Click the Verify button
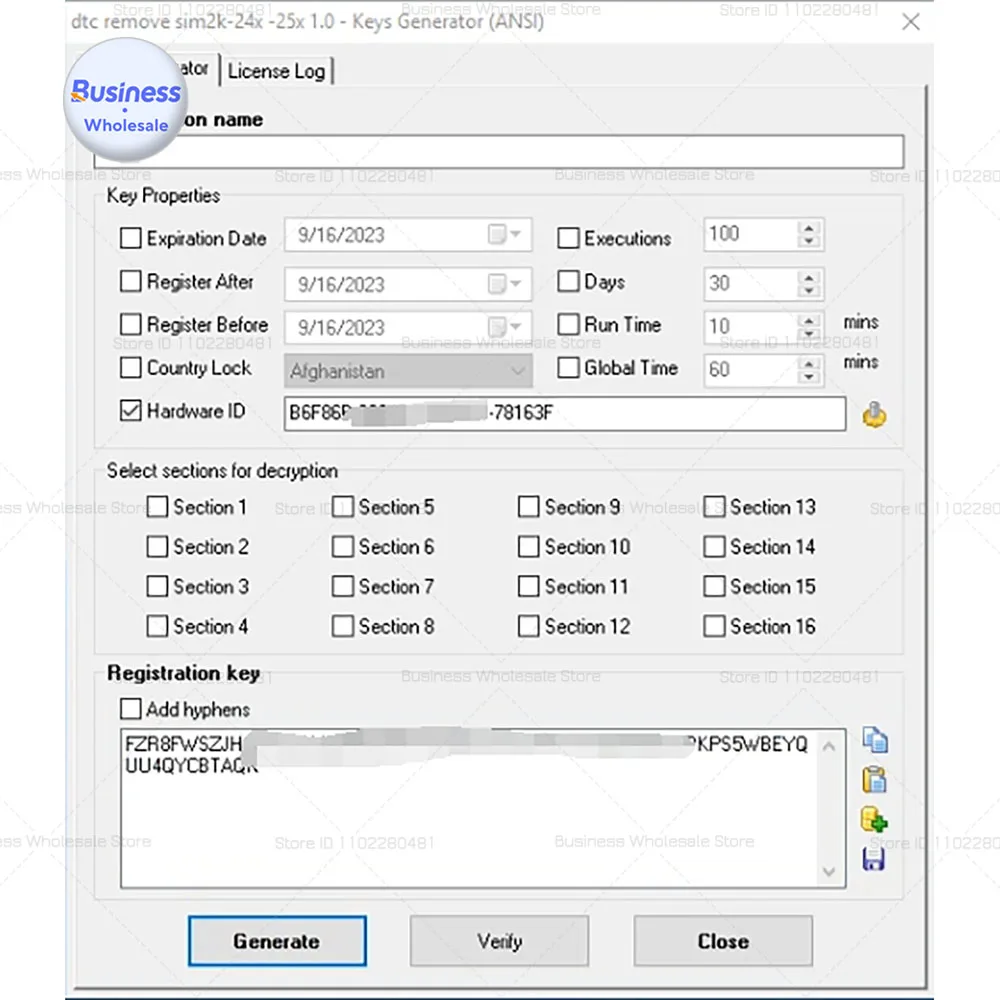The height and width of the screenshot is (1000, 1000). coord(499,941)
